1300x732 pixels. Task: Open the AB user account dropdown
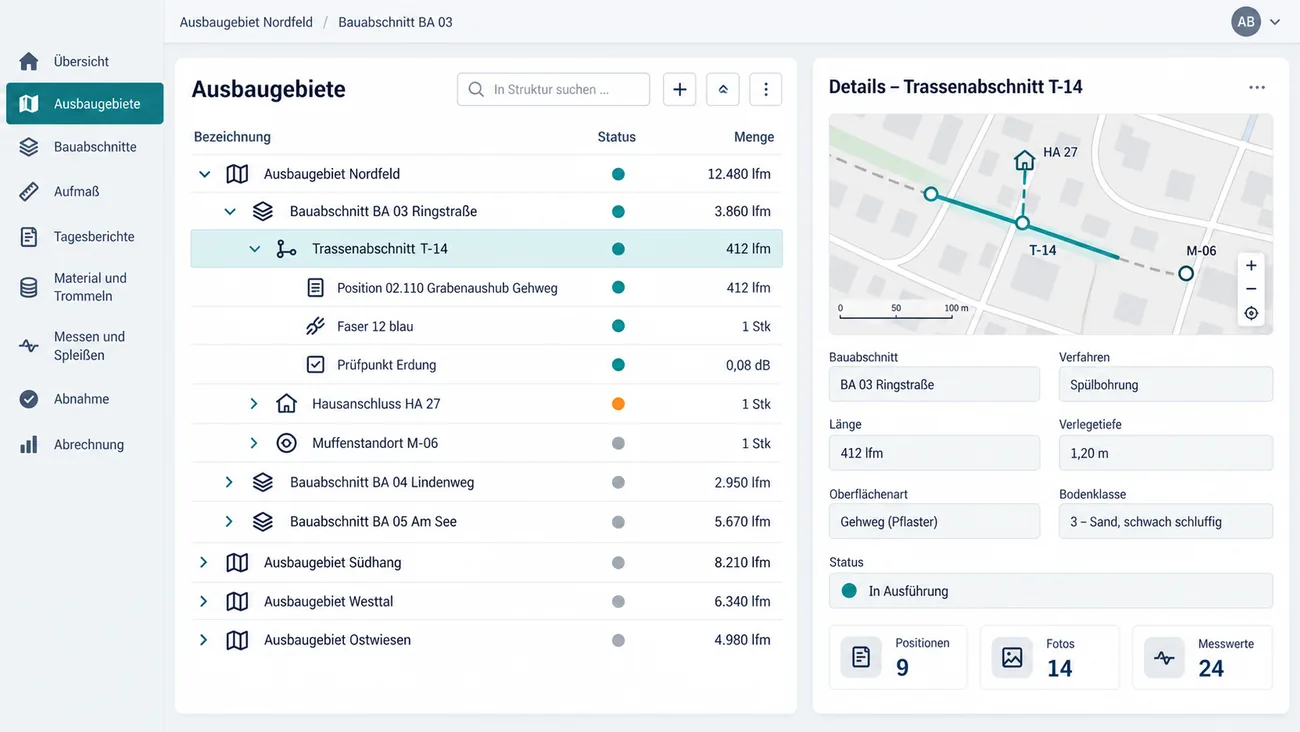[x=1256, y=21]
